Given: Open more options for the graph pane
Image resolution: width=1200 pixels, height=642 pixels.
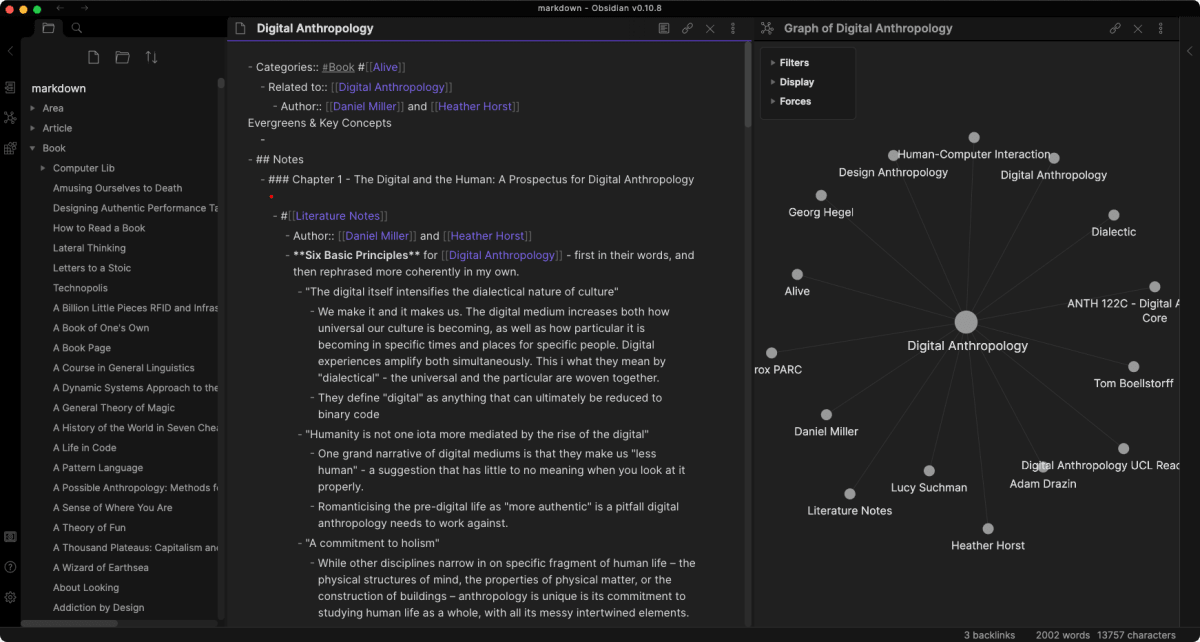Looking at the screenshot, I should (x=1161, y=29).
